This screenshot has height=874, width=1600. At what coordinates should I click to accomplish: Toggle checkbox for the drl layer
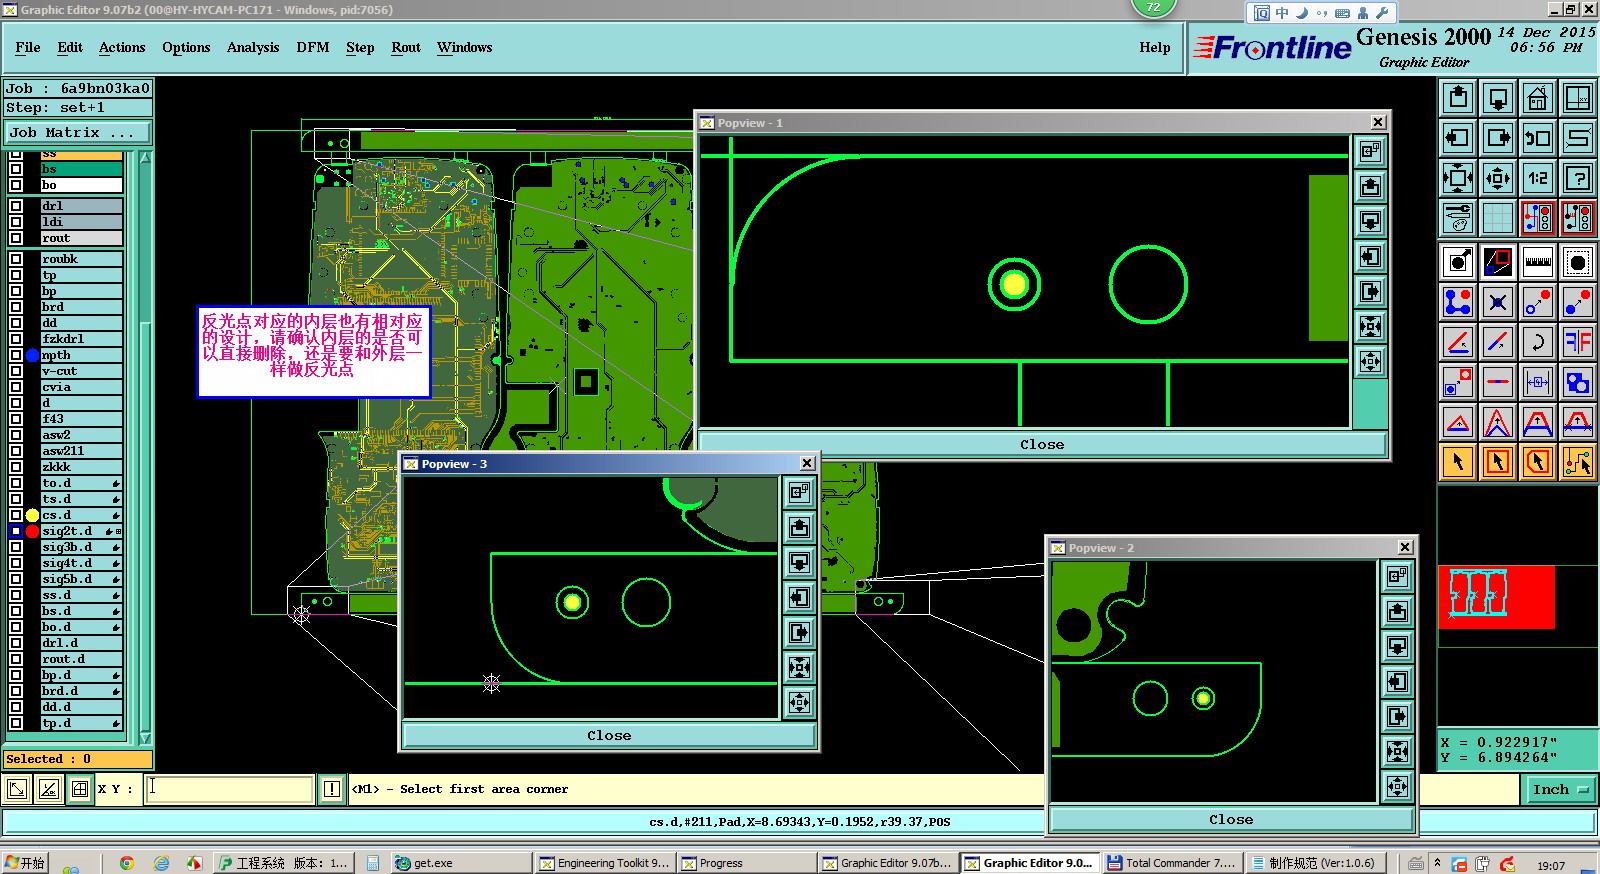(x=16, y=206)
